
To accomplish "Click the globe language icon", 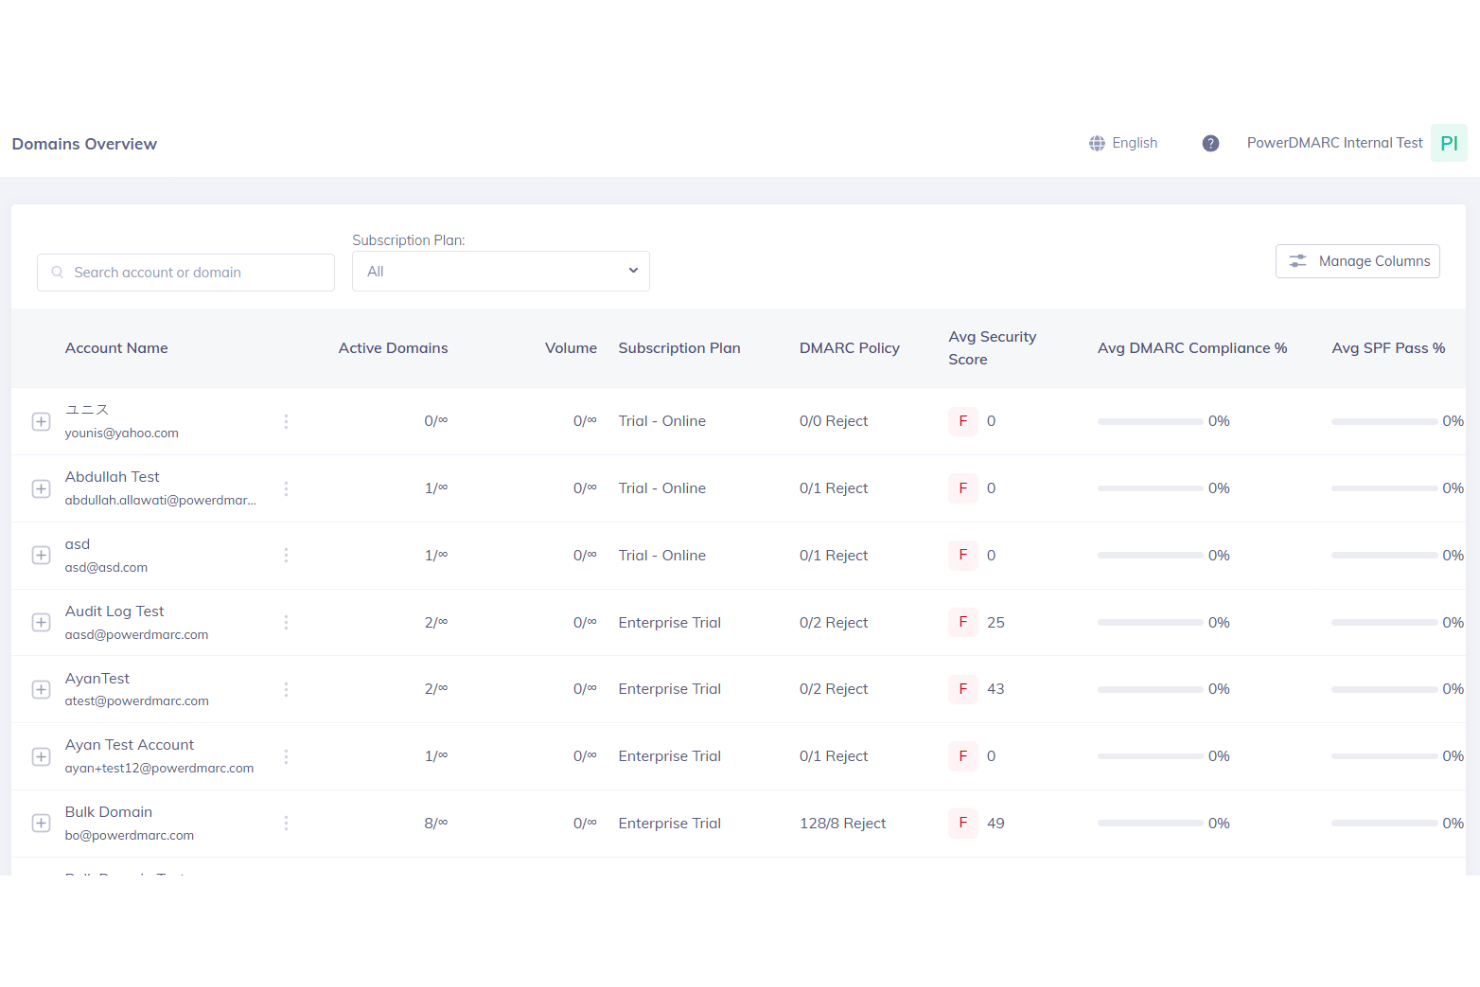I will pyautogui.click(x=1097, y=143).
